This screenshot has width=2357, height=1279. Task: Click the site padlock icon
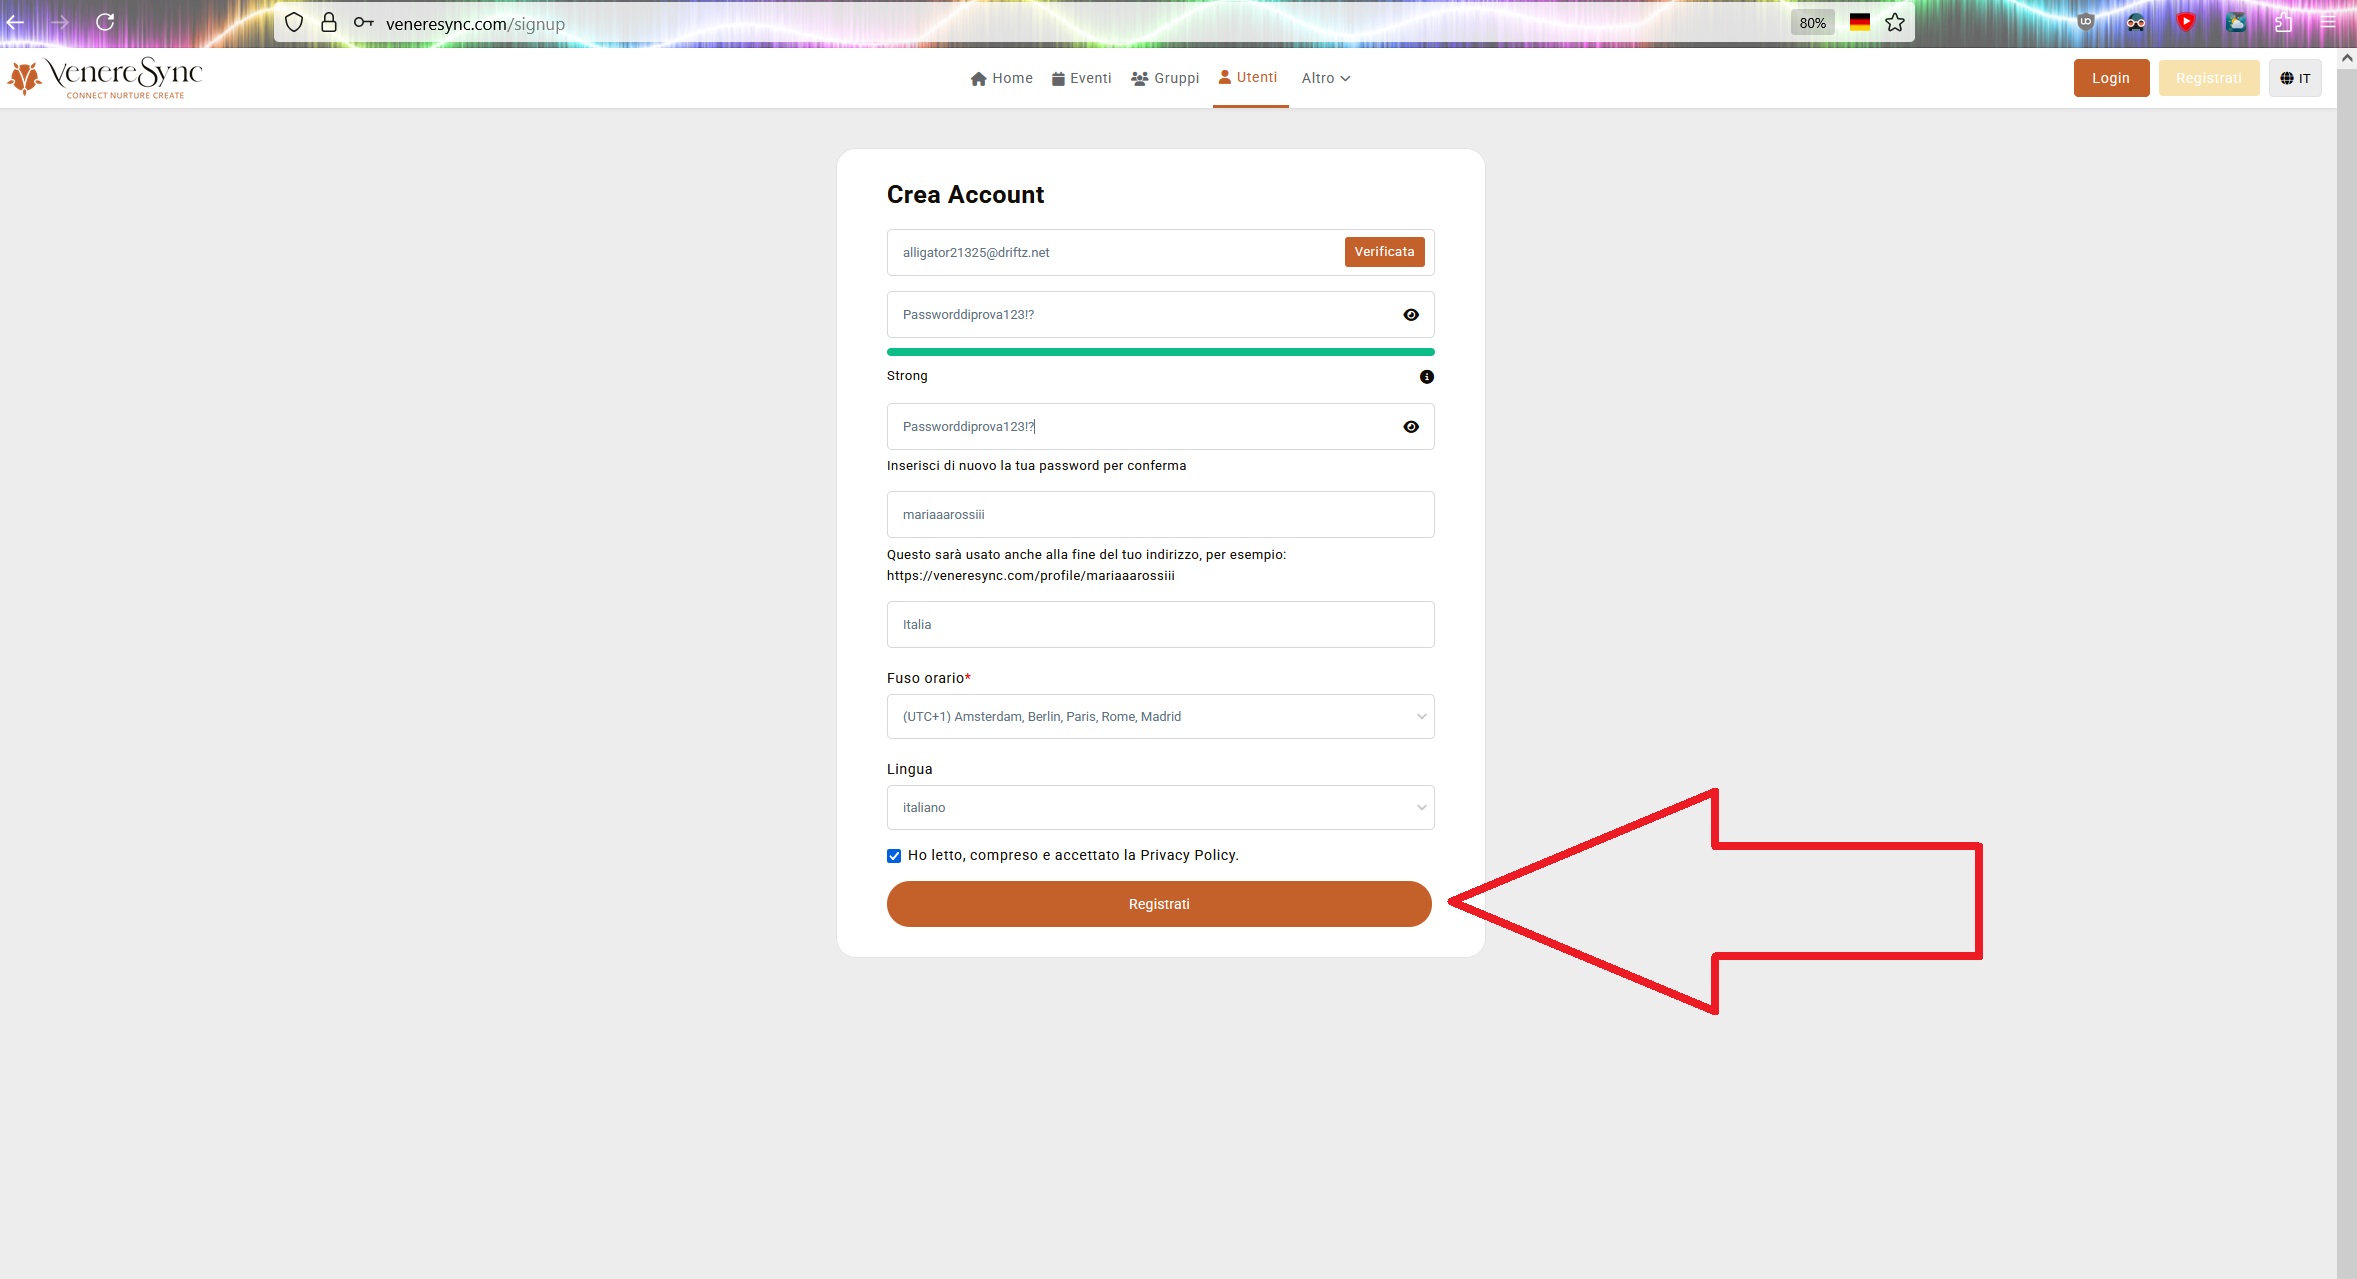tap(329, 23)
